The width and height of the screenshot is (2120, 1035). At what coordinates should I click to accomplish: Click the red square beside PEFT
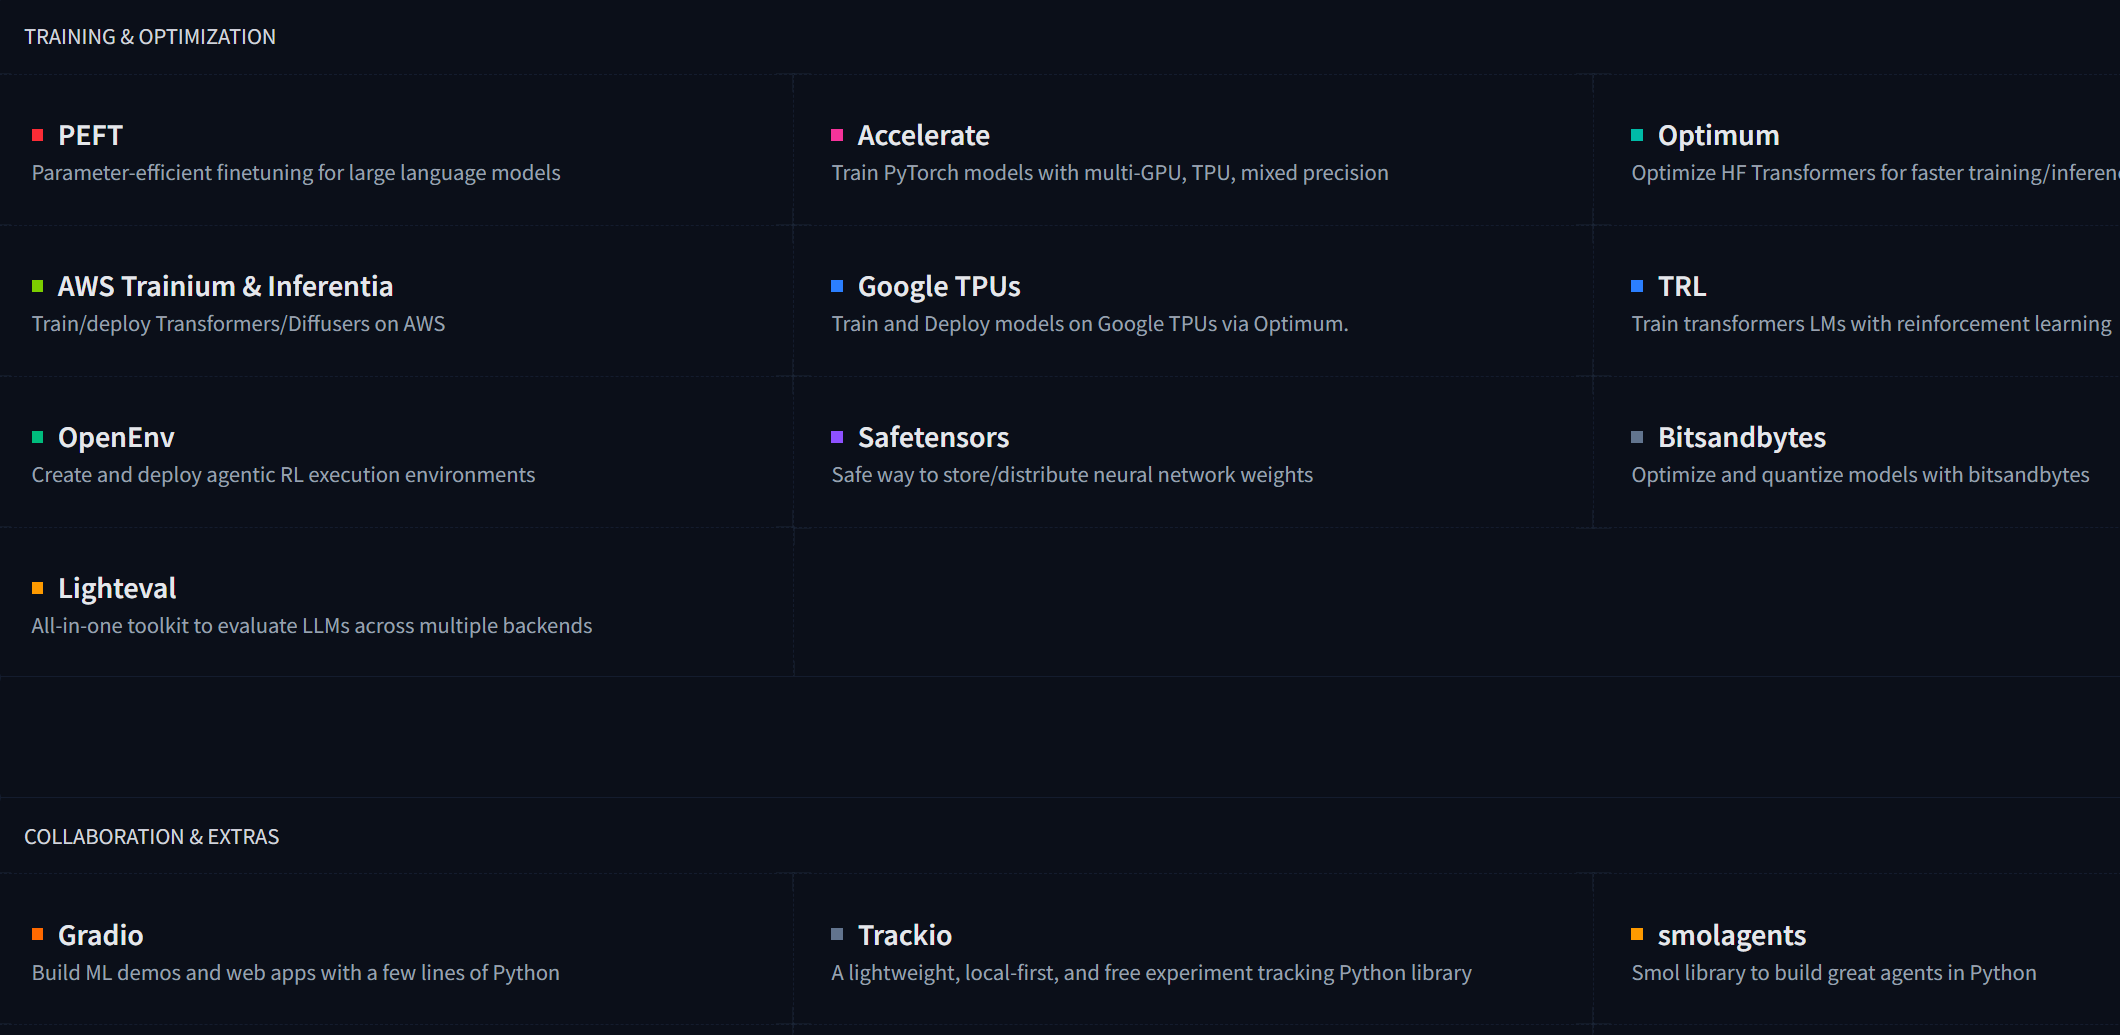[38, 135]
